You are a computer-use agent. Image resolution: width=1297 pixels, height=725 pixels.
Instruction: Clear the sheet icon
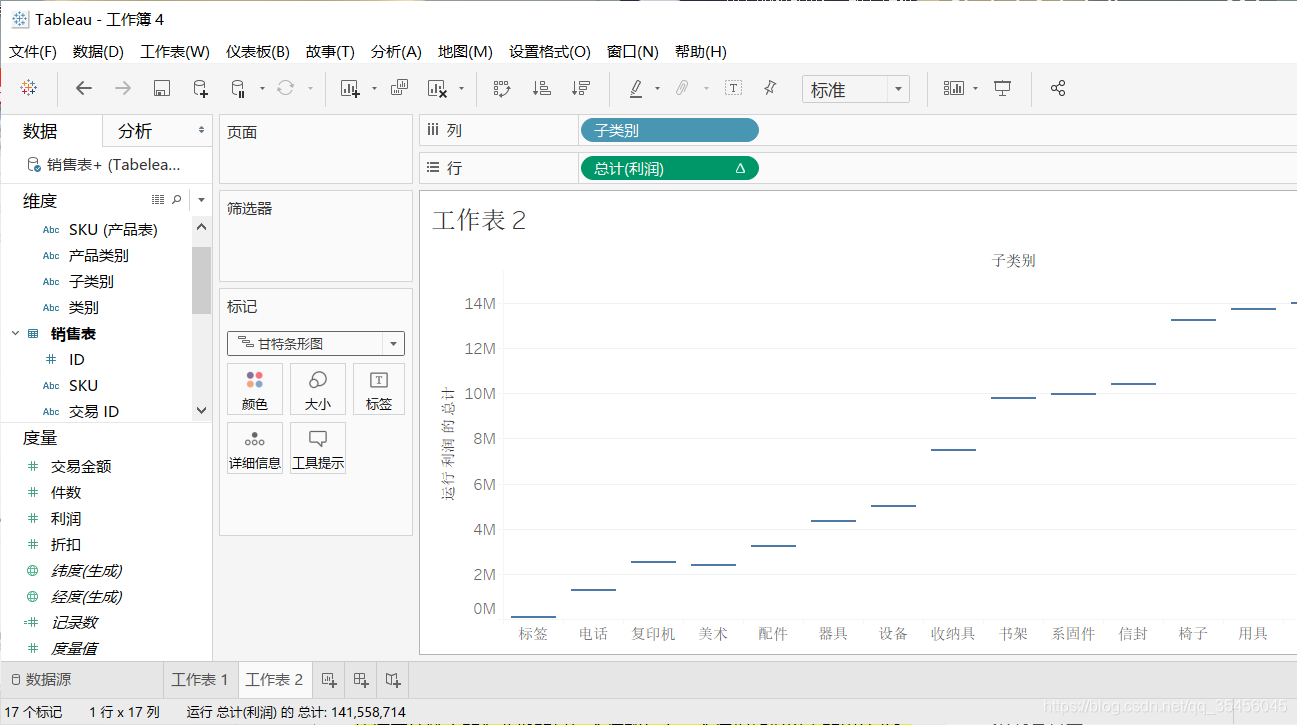click(x=437, y=88)
